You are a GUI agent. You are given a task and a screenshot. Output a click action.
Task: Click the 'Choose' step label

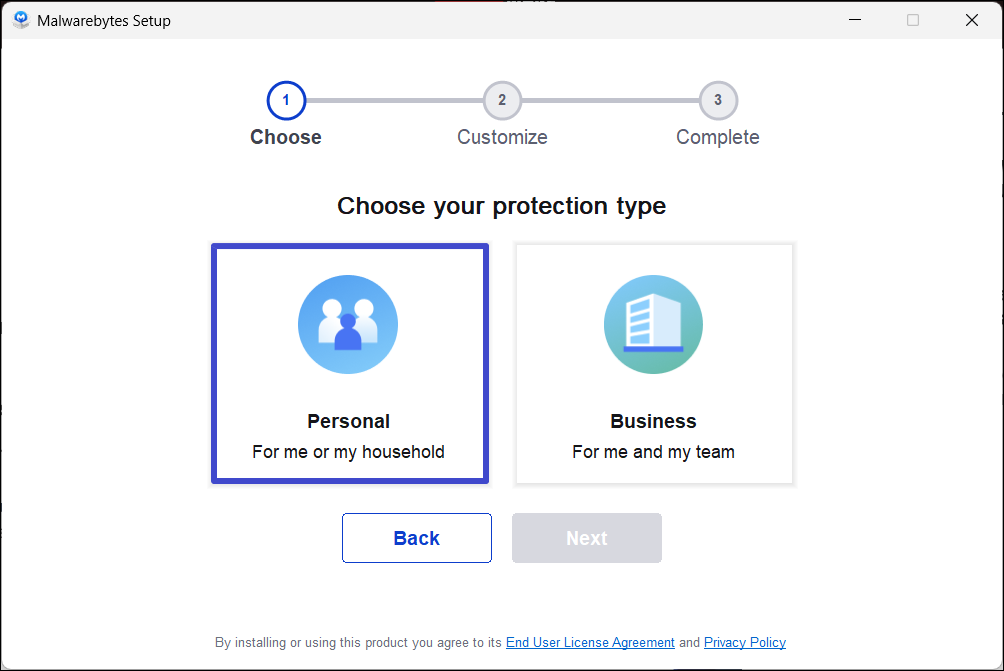tap(286, 137)
